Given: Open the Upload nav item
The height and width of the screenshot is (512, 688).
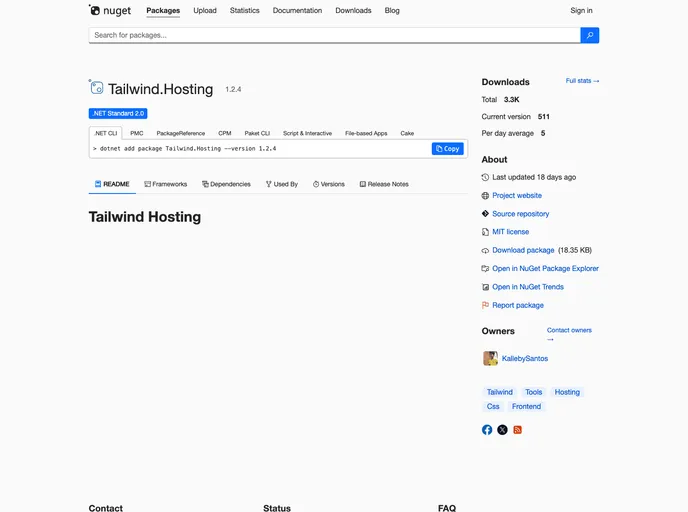Looking at the screenshot, I should click(205, 11).
